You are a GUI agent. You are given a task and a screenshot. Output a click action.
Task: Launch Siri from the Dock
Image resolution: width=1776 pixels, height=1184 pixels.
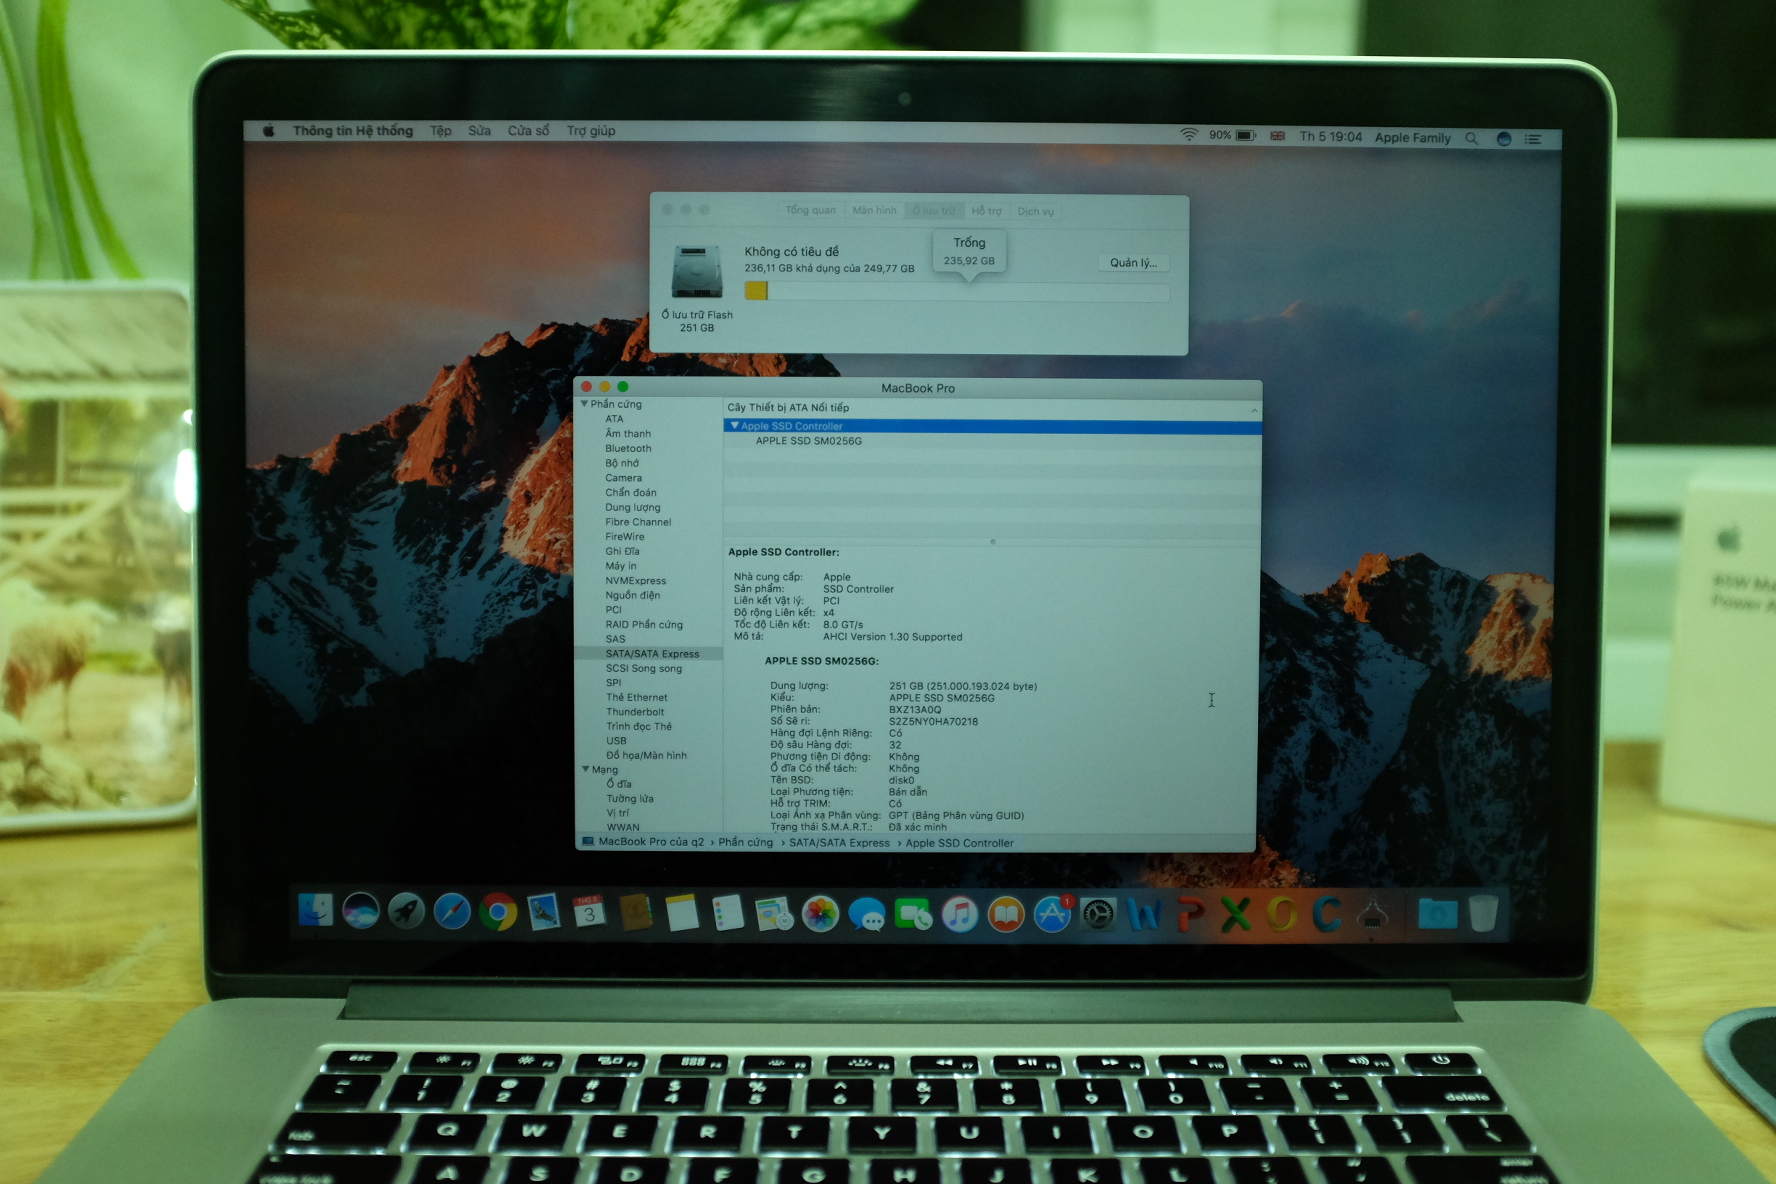pyautogui.click(x=361, y=911)
